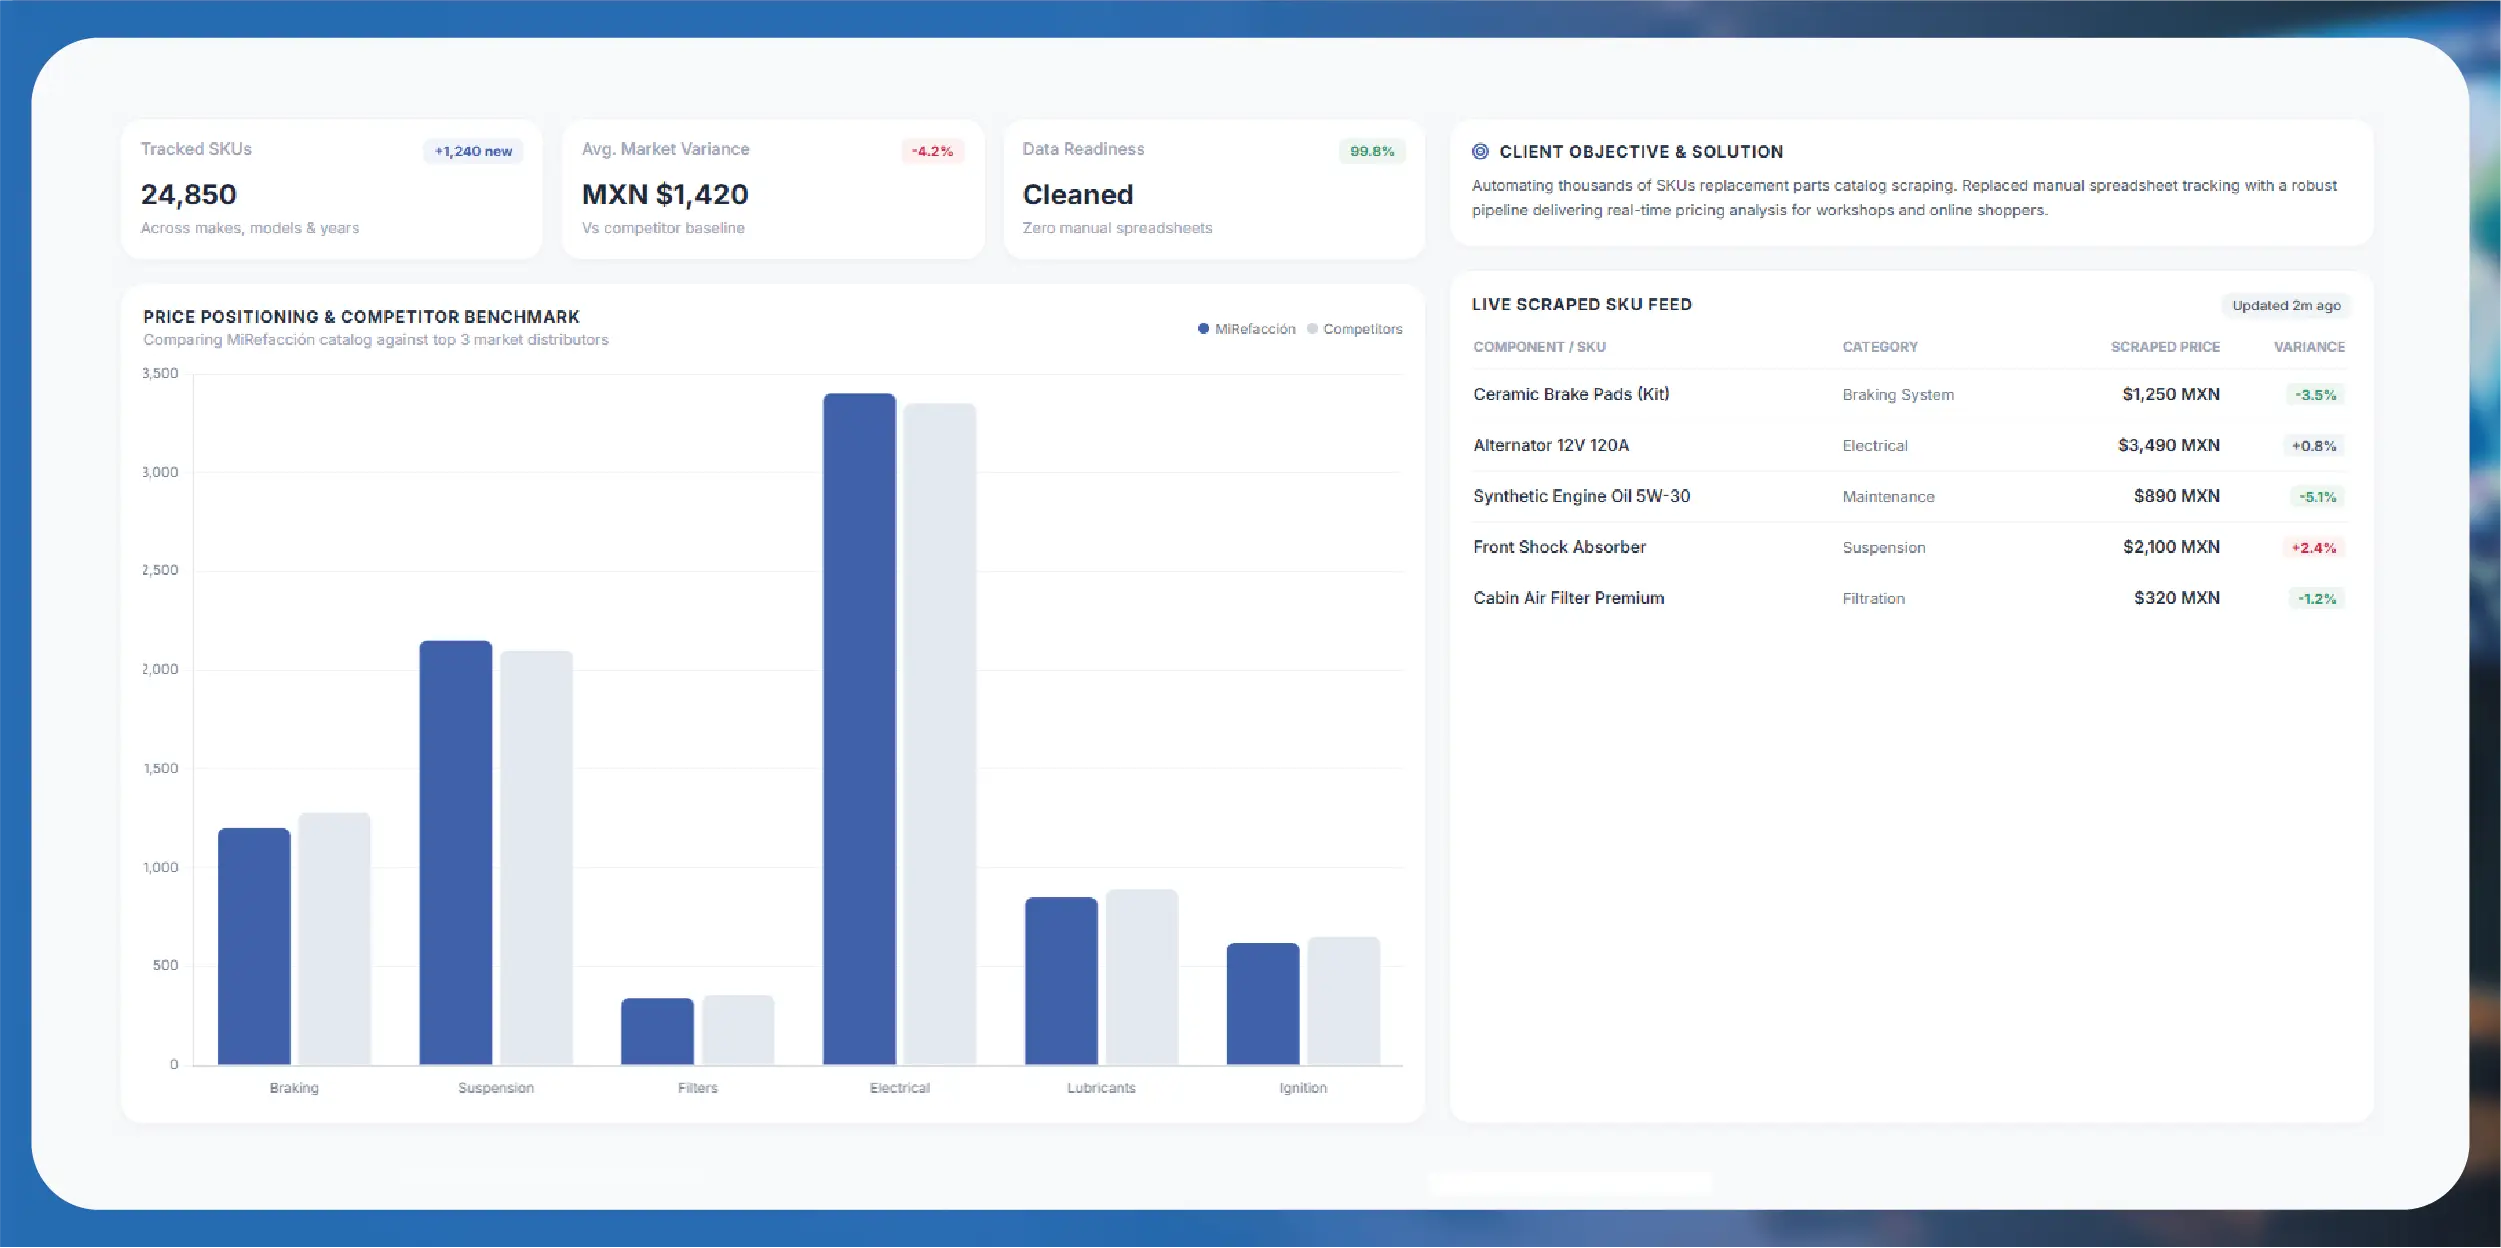Click the '$2,100 MXN' price cell
The width and height of the screenshot is (2501, 1248).
click(2171, 547)
